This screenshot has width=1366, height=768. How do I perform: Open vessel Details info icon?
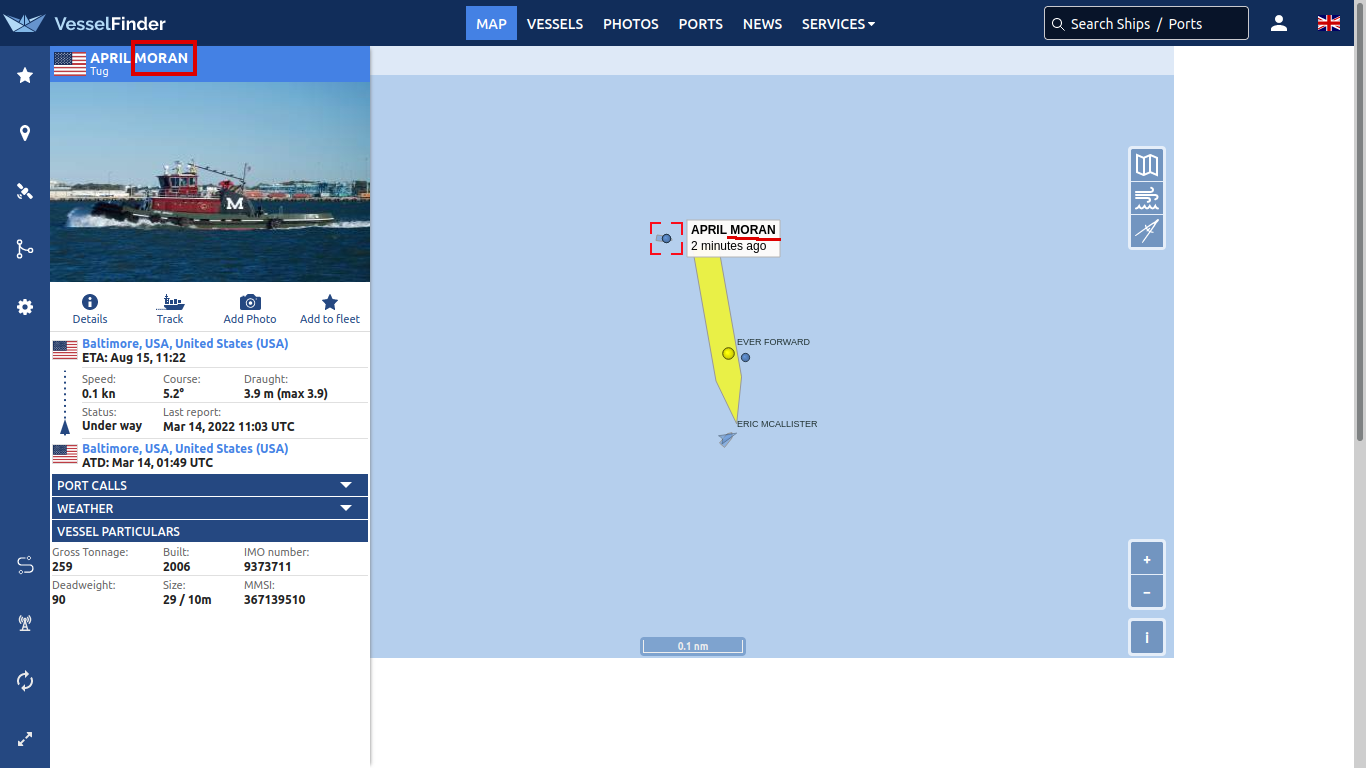[90, 309]
